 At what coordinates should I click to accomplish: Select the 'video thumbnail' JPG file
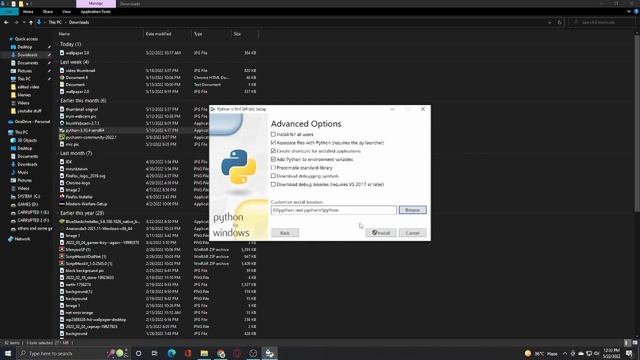point(80,71)
